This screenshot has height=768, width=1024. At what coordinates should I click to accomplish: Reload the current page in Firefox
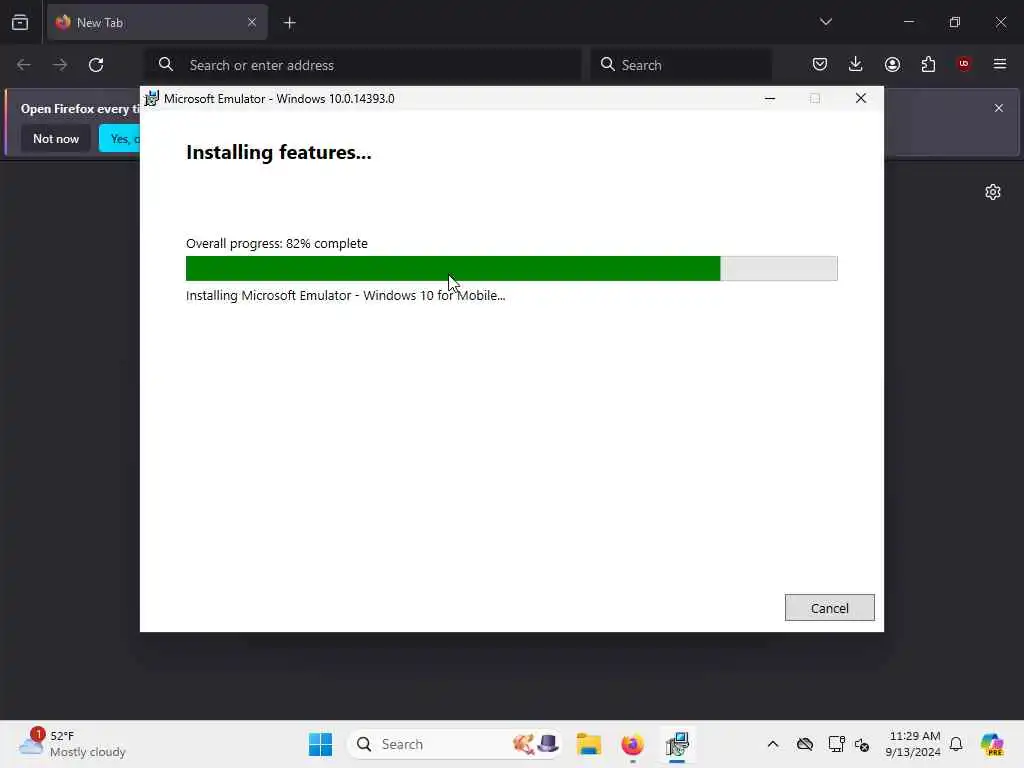click(96, 65)
